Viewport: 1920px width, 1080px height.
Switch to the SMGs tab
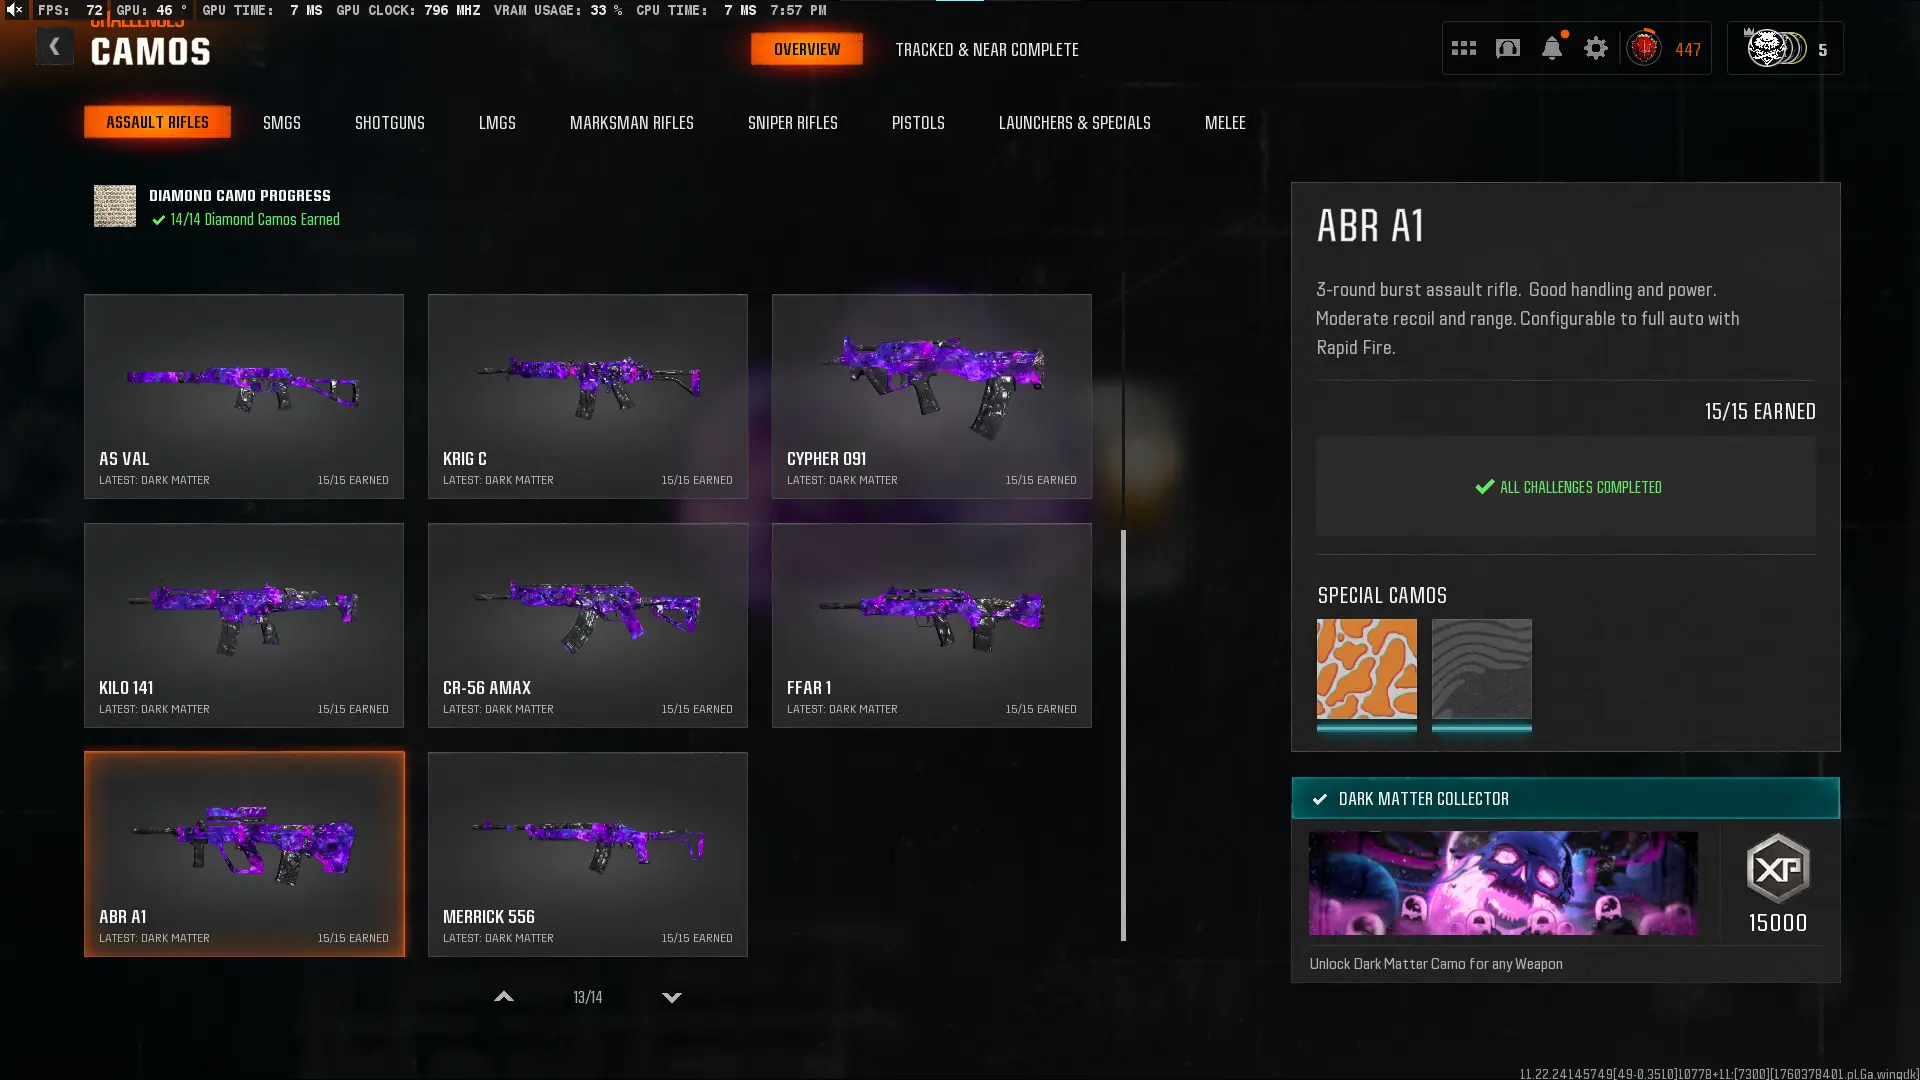pyautogui.click(x=282, y=122)
